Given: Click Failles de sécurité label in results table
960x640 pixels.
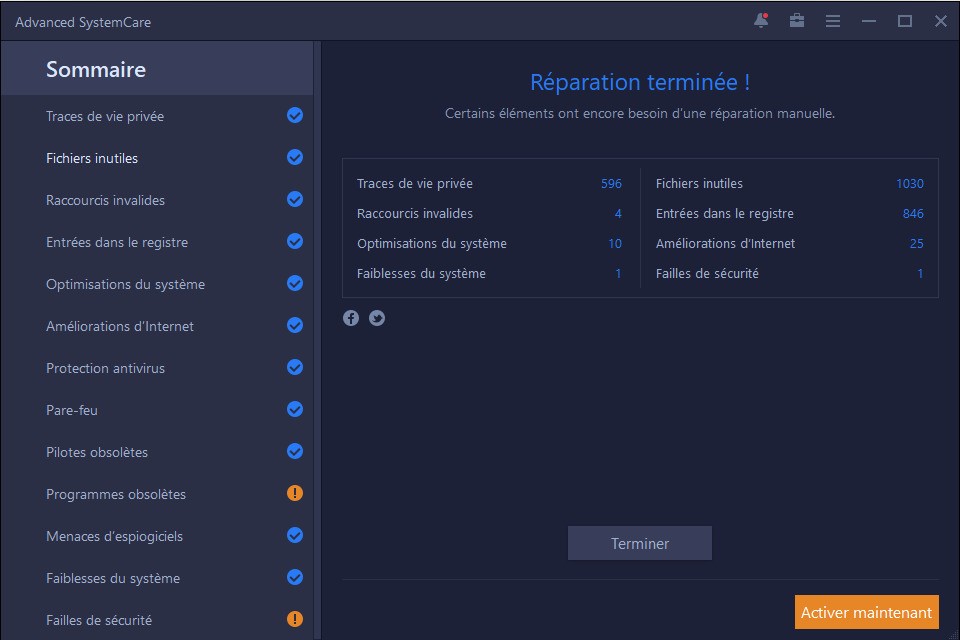Looking at the screenshot, I should click(x=707, y=274).
